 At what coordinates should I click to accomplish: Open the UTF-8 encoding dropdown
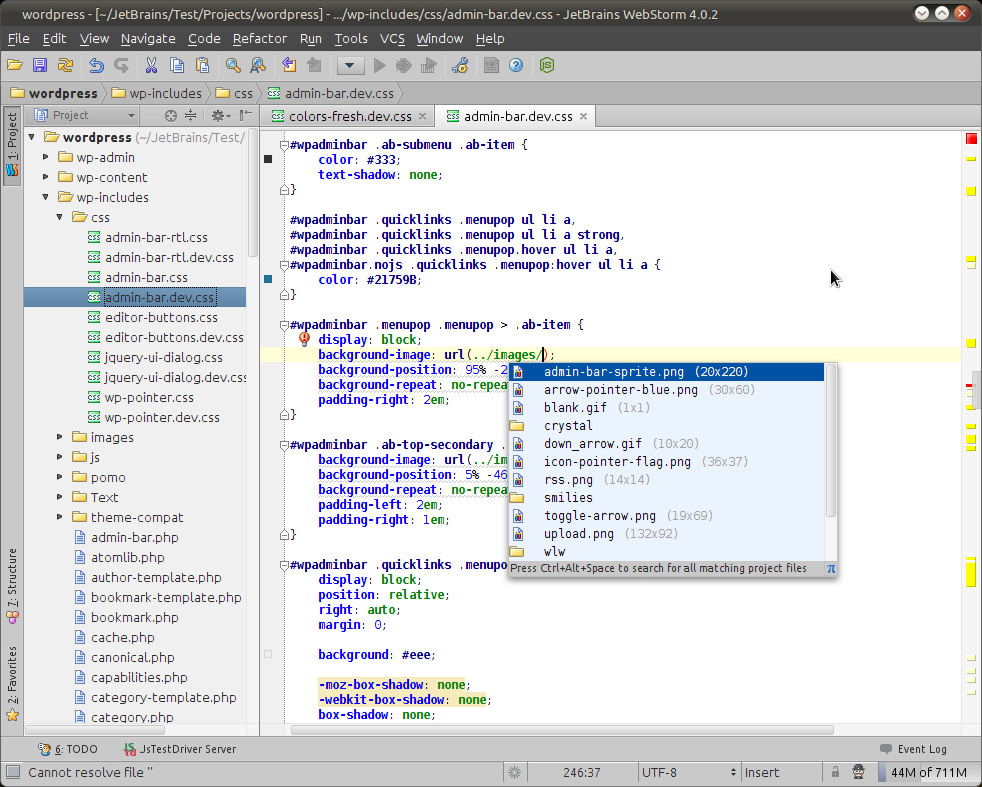click(x=690, y=772)
